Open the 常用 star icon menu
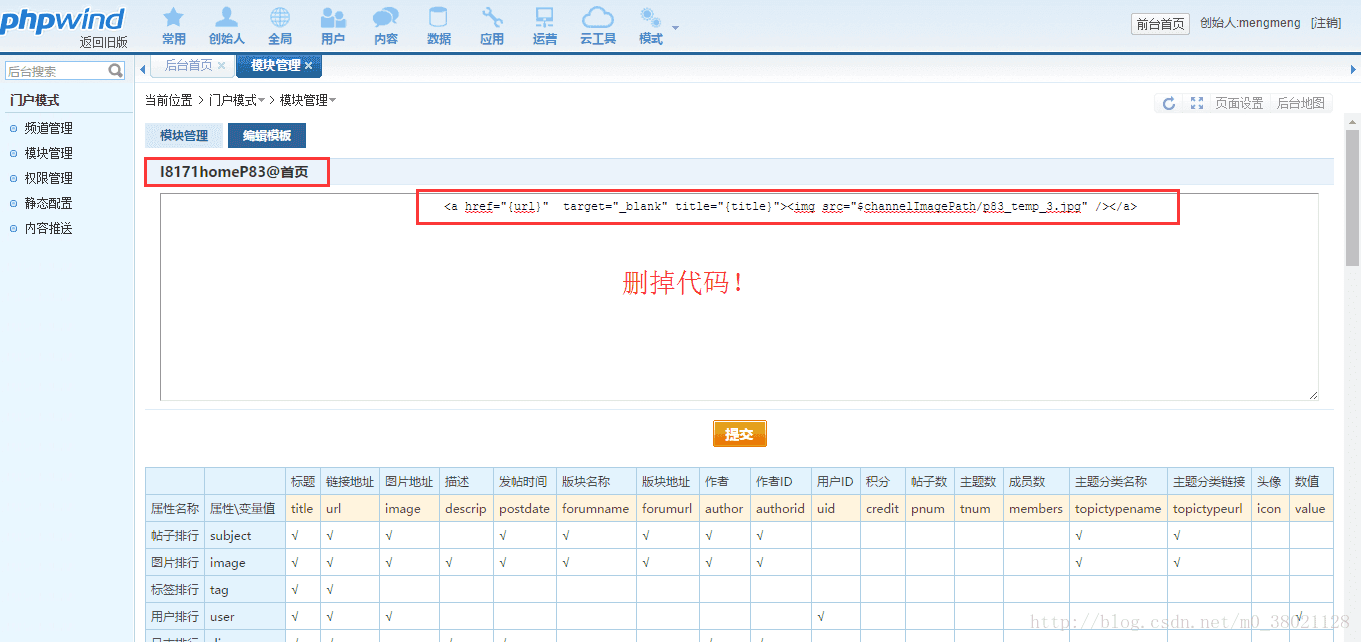The height and width of the screenshot is (642, 1361). [173, 25]
